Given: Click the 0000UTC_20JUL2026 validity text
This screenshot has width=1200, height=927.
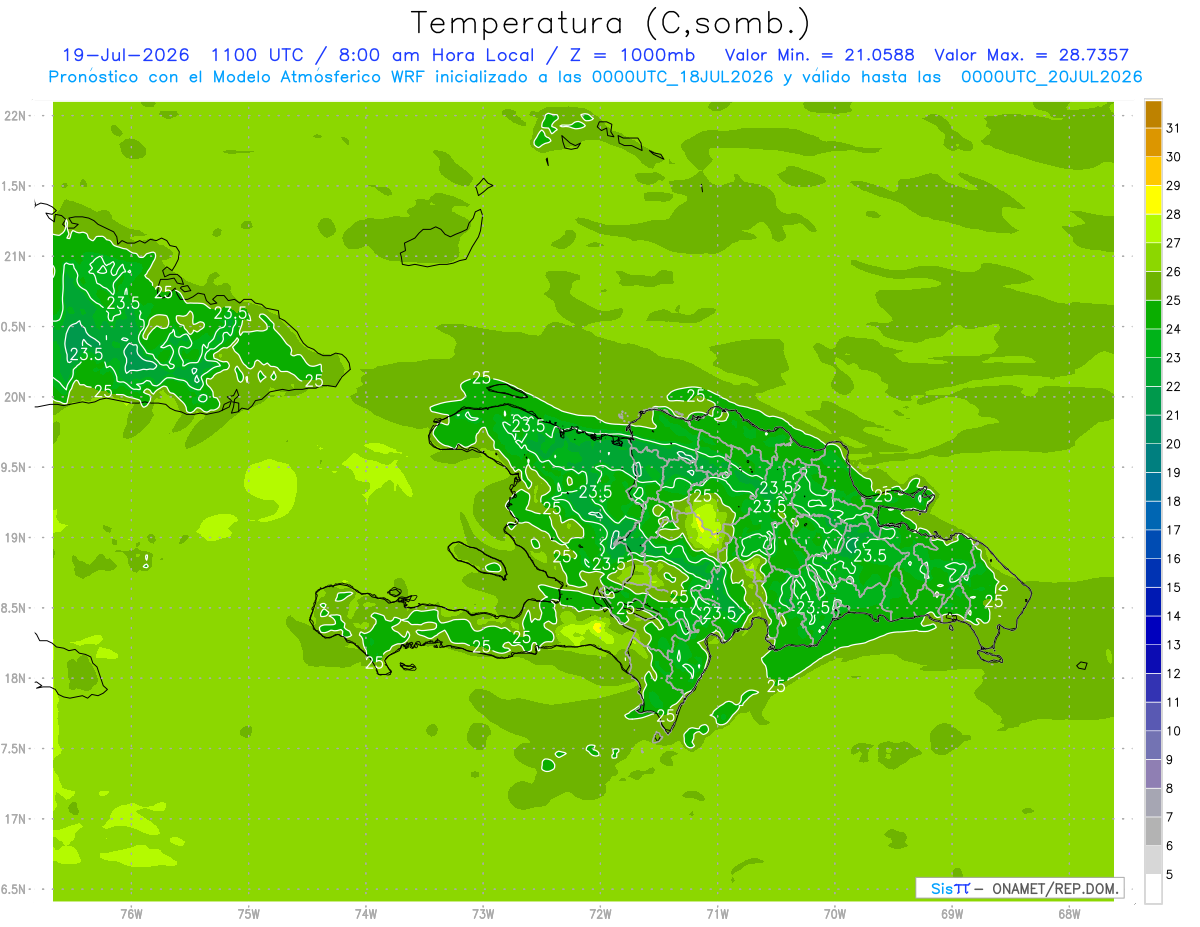Looking at the screenshot, I should click(1052, 77).
